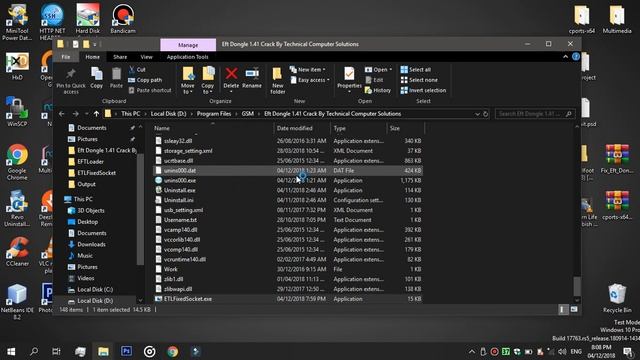This screenshot has height=360, width=640.
Task: Switch to the Share ribbon tab
Action: pyautogui.click(x=120, y=57)
